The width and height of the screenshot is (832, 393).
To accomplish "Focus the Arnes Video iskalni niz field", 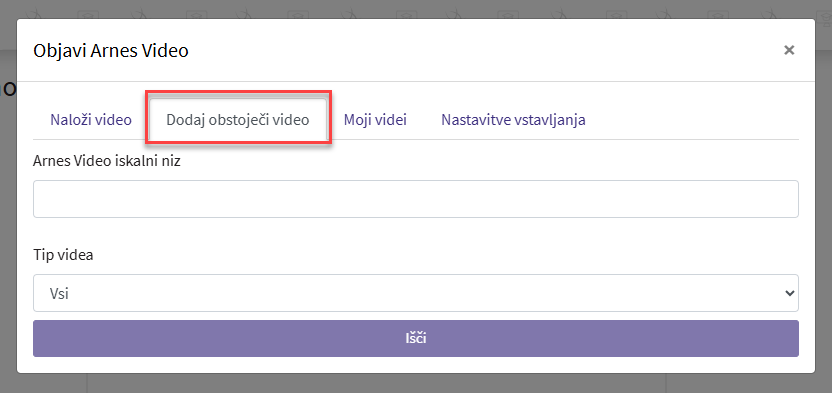I will pyautogui.click(x=415, y=199).
